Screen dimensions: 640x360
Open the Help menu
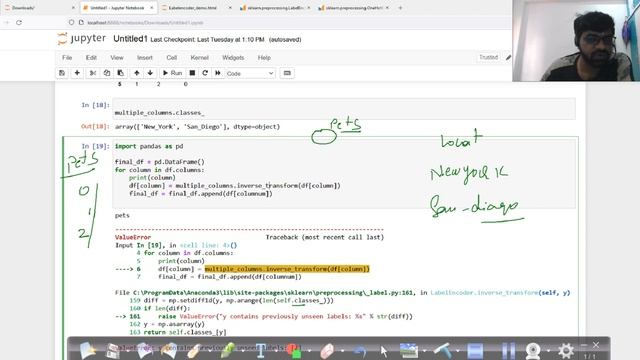tap(264, 58)
